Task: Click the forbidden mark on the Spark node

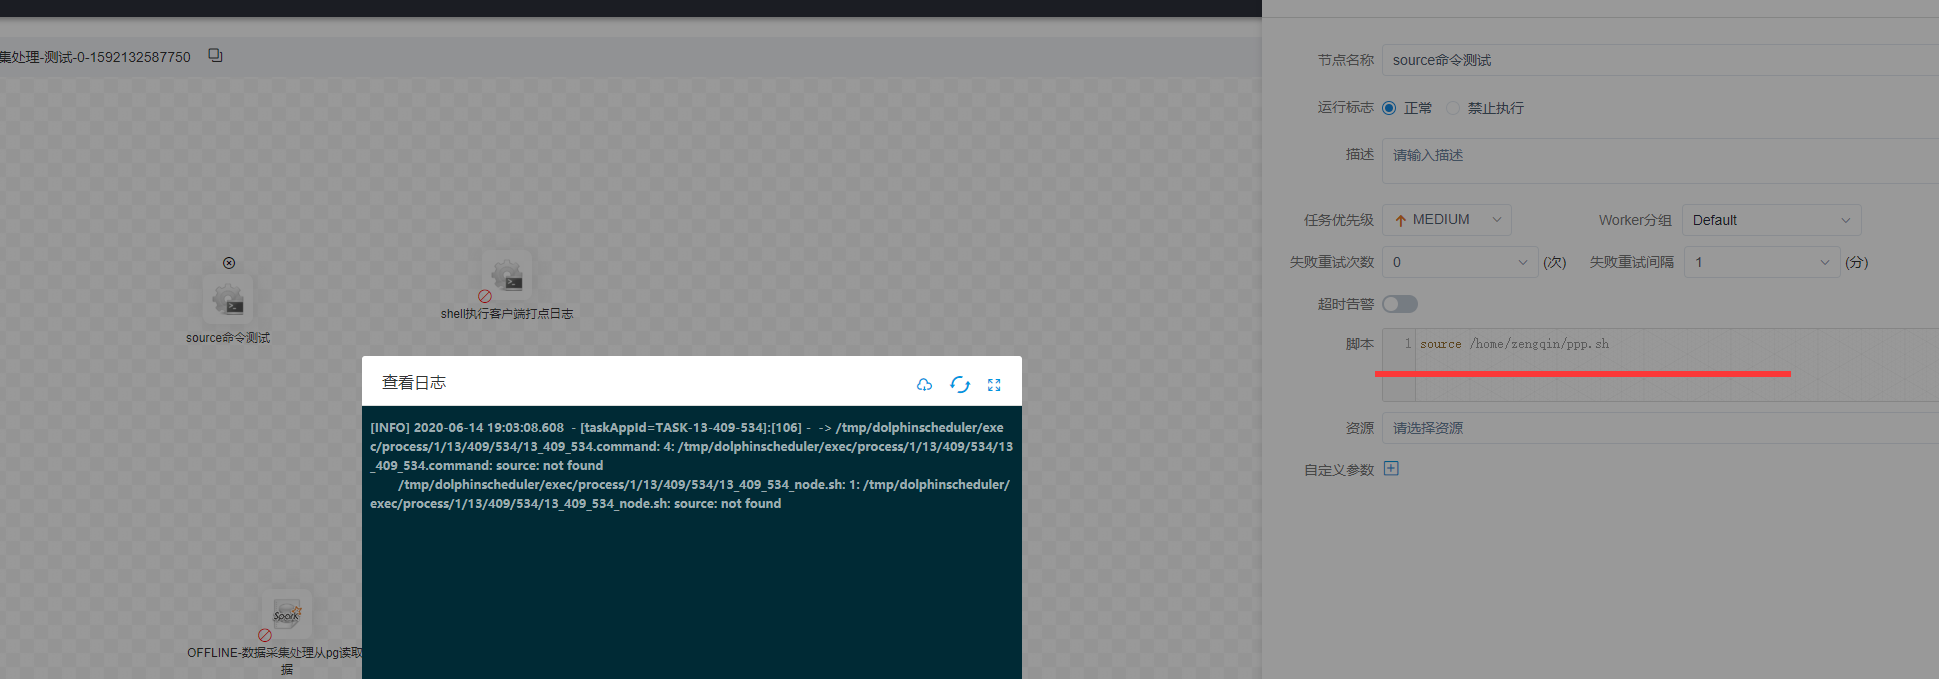Action: pos(265,635)
